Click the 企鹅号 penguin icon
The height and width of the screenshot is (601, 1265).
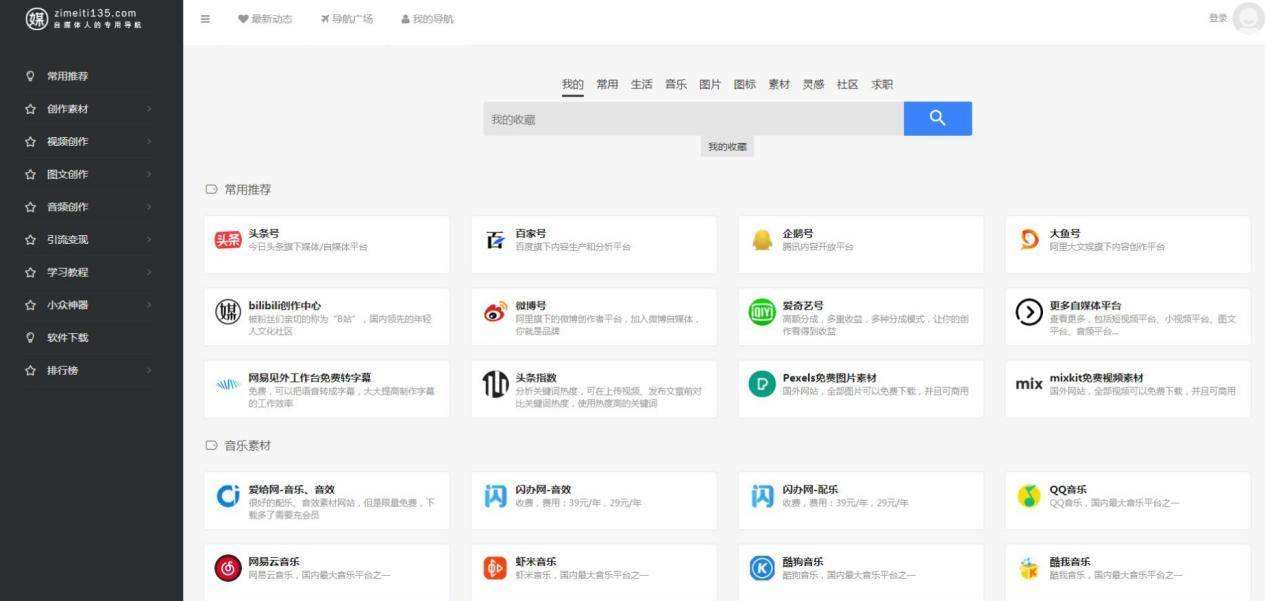pyautogui.click(x=762, y=239)
